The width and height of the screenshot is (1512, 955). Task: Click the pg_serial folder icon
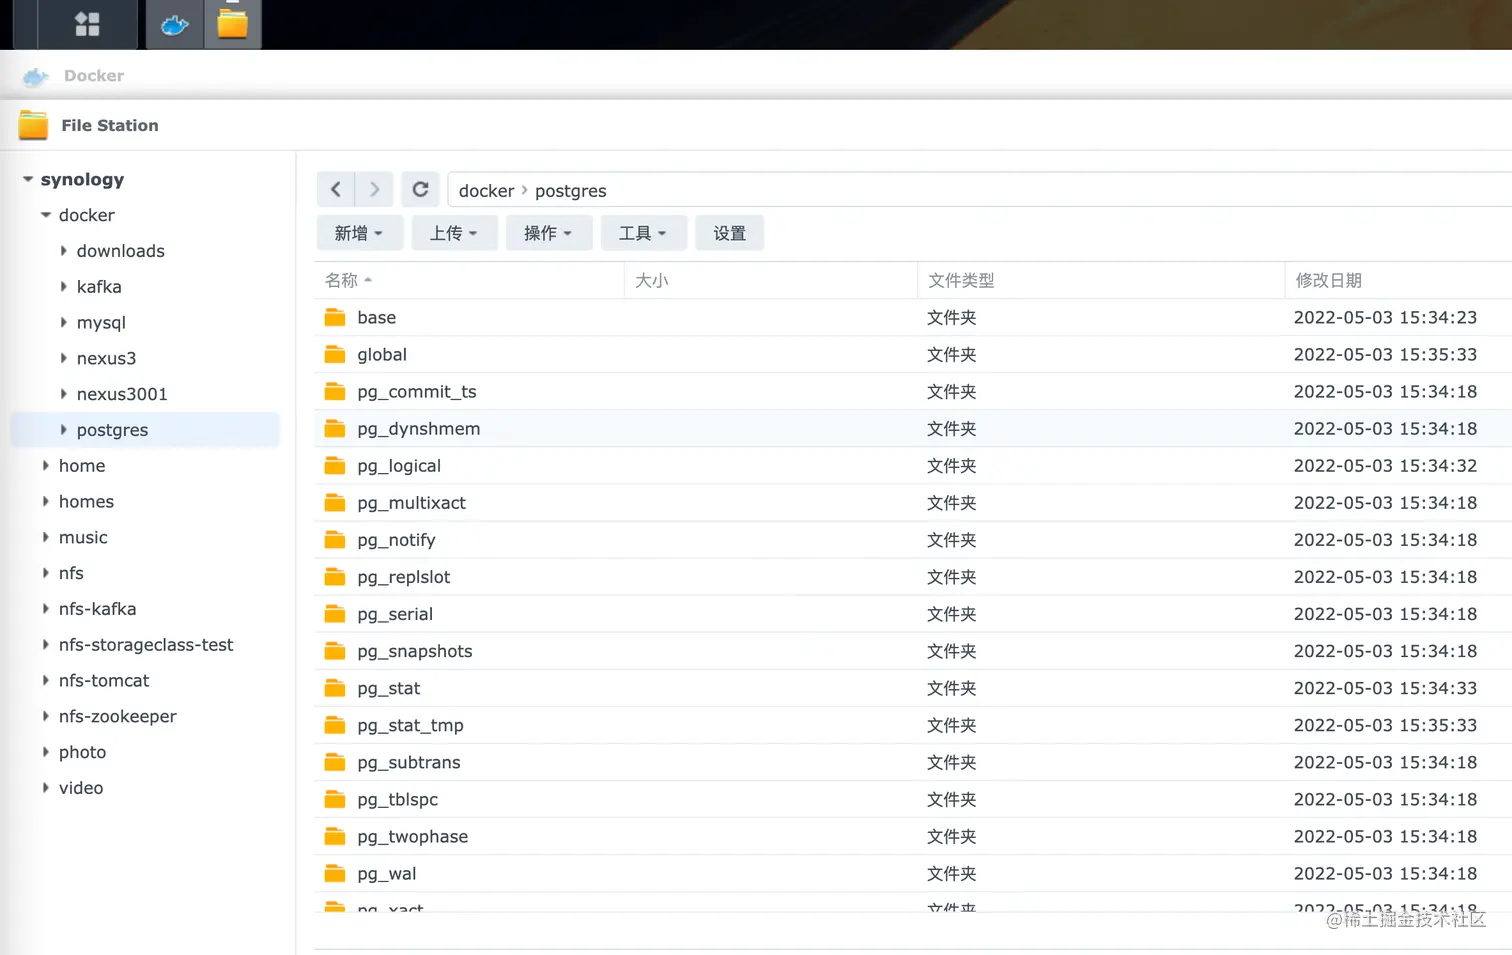(335, 614)
